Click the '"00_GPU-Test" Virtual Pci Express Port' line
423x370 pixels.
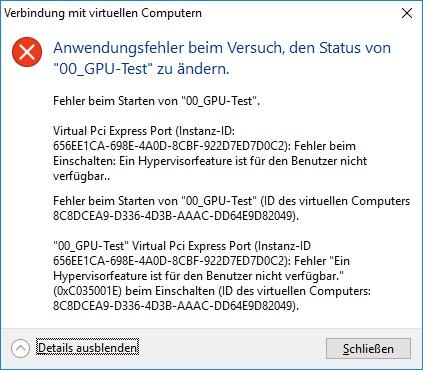point(182,246)
